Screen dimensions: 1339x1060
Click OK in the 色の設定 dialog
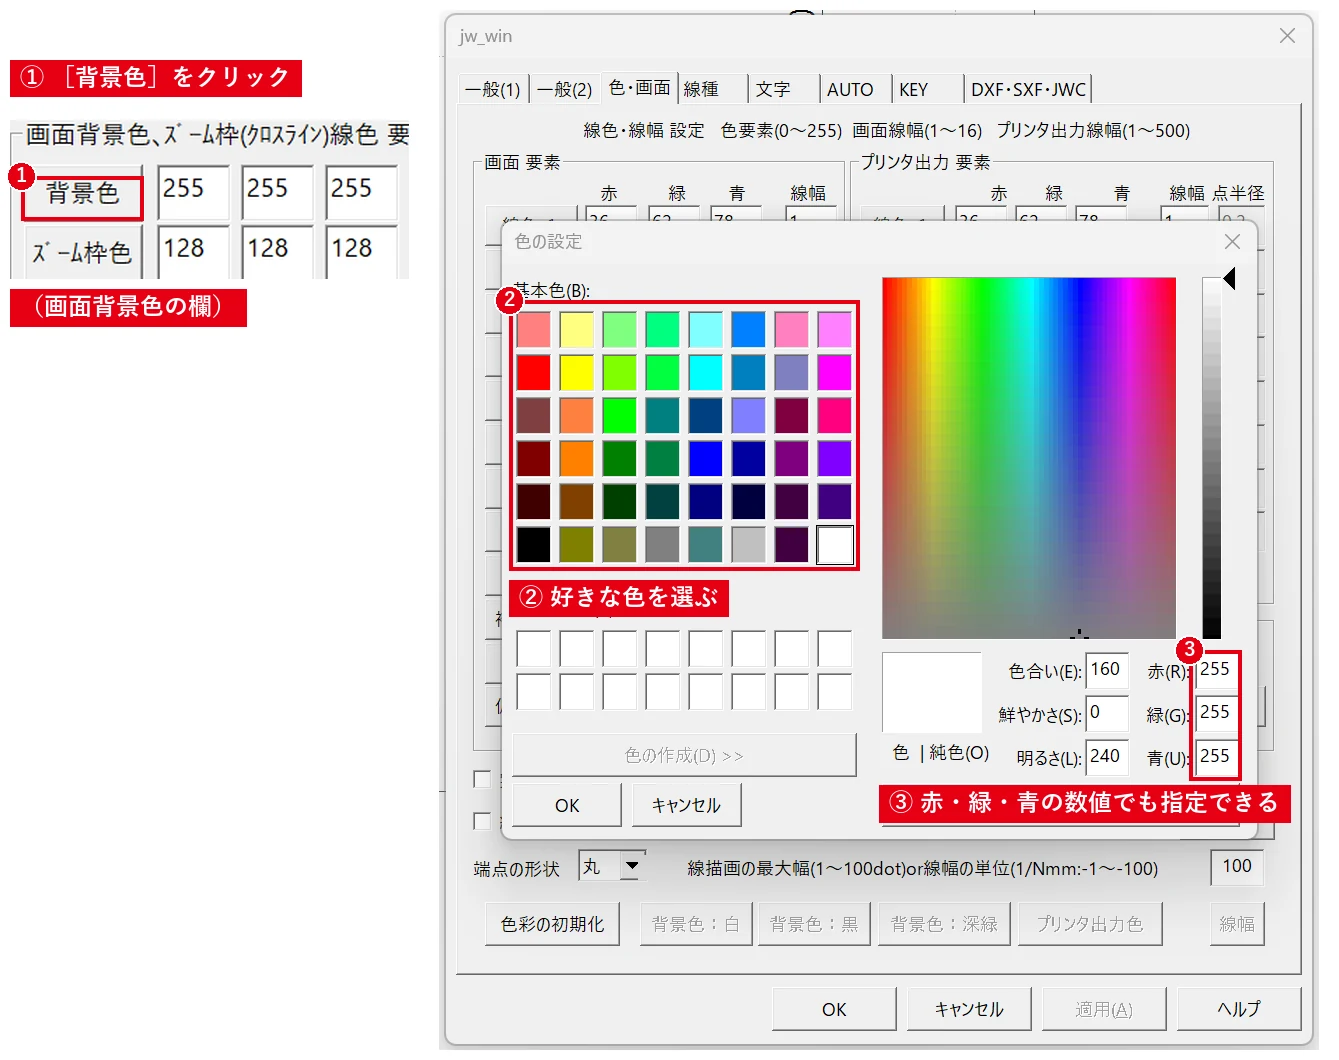(x=567, y=805)
